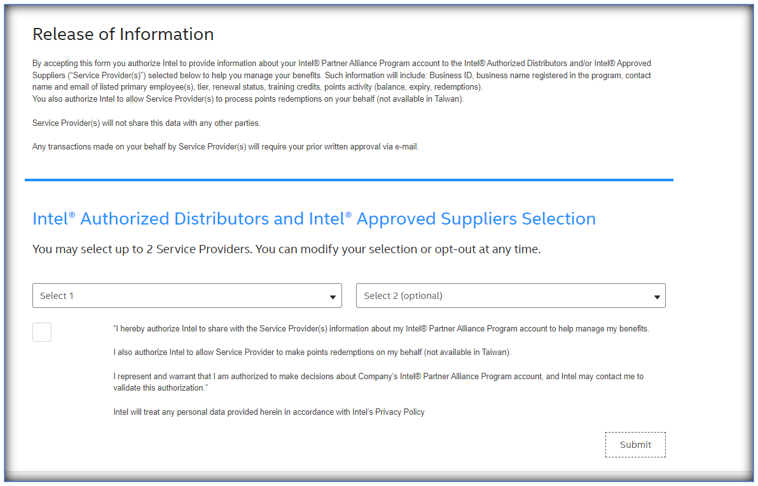Click the Authorized Distributors and Approved Suppliers heading
Viewport: 758px width, 486px height.
314,219
